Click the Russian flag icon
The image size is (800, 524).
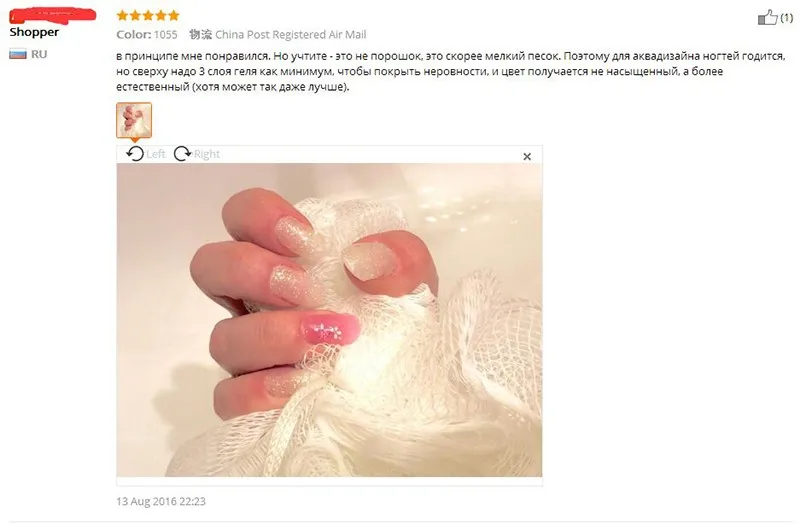[18, 54]
